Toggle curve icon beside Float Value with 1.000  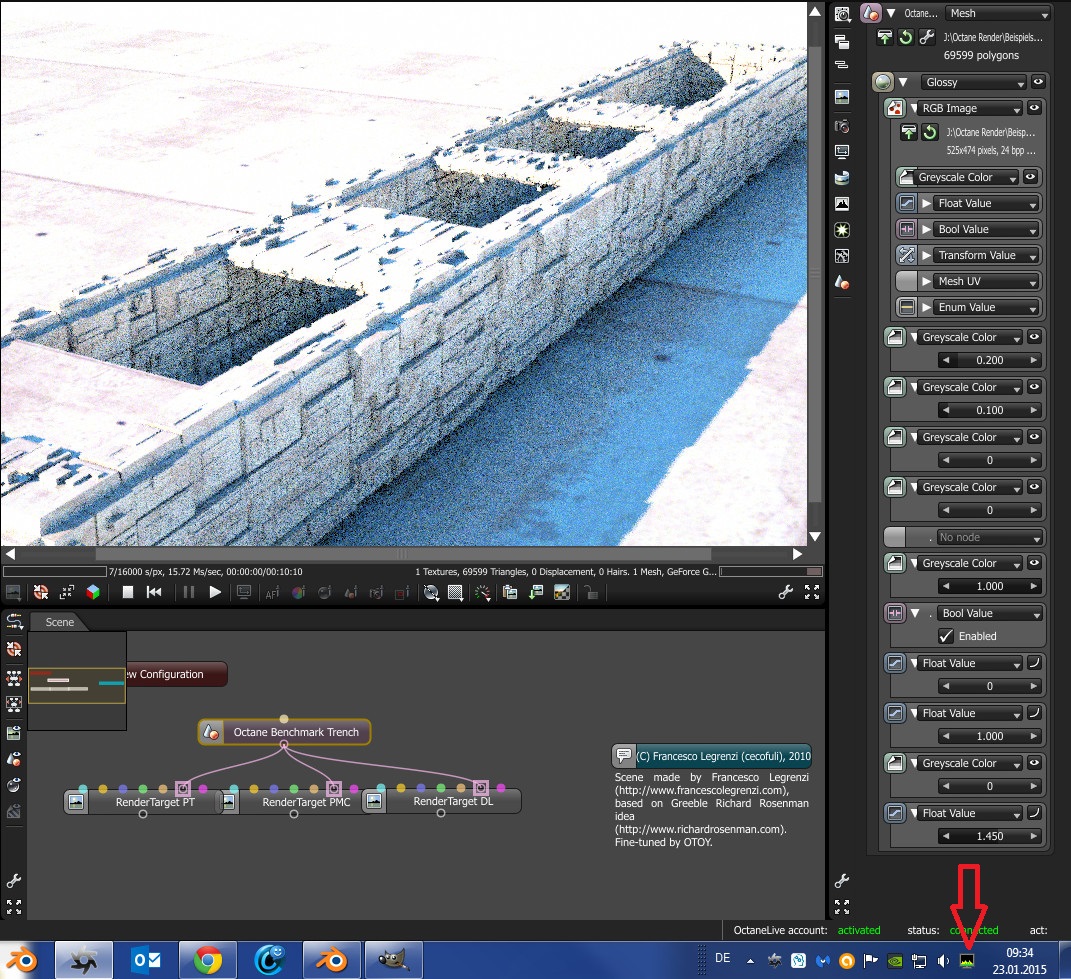coord(1034,713)
